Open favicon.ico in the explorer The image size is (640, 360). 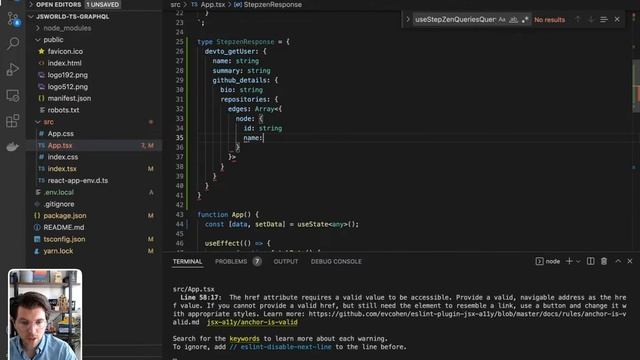pos(65,51)
